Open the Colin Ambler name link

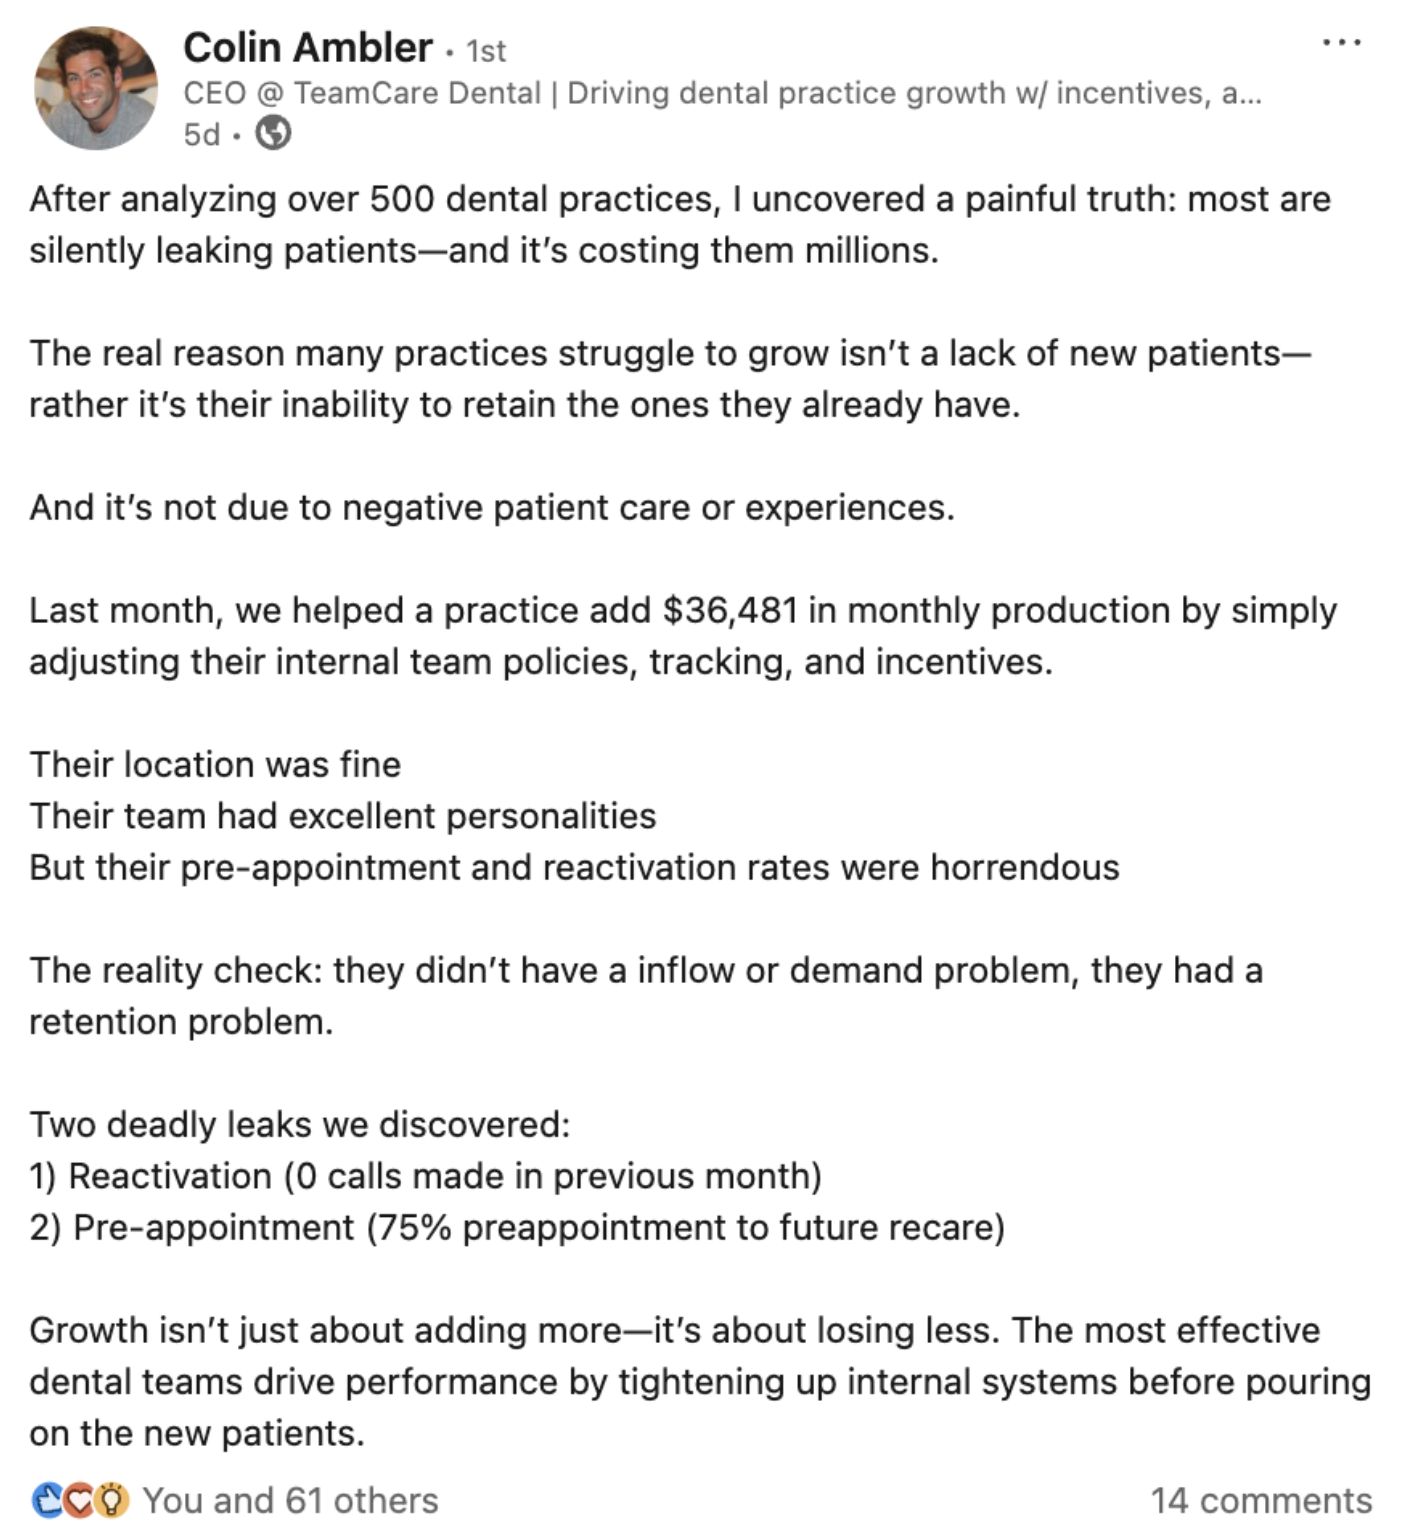[308, 47]
